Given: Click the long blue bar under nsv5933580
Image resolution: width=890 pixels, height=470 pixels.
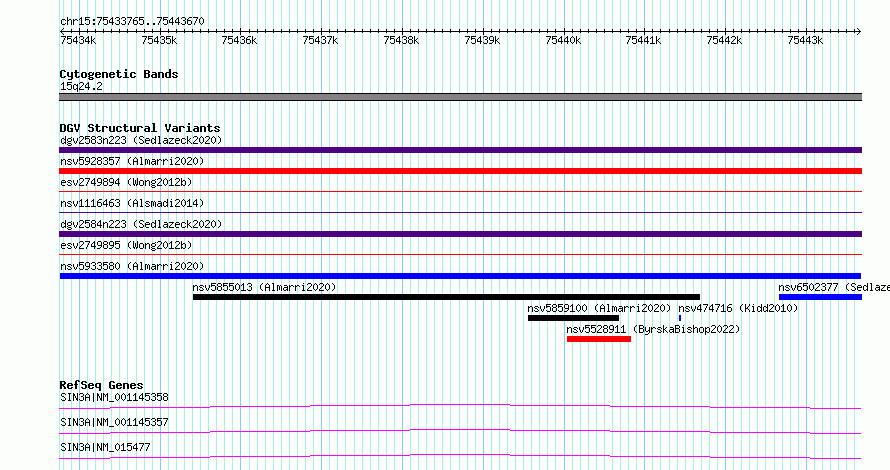Looking at the screenshot, I should point(460,276).
